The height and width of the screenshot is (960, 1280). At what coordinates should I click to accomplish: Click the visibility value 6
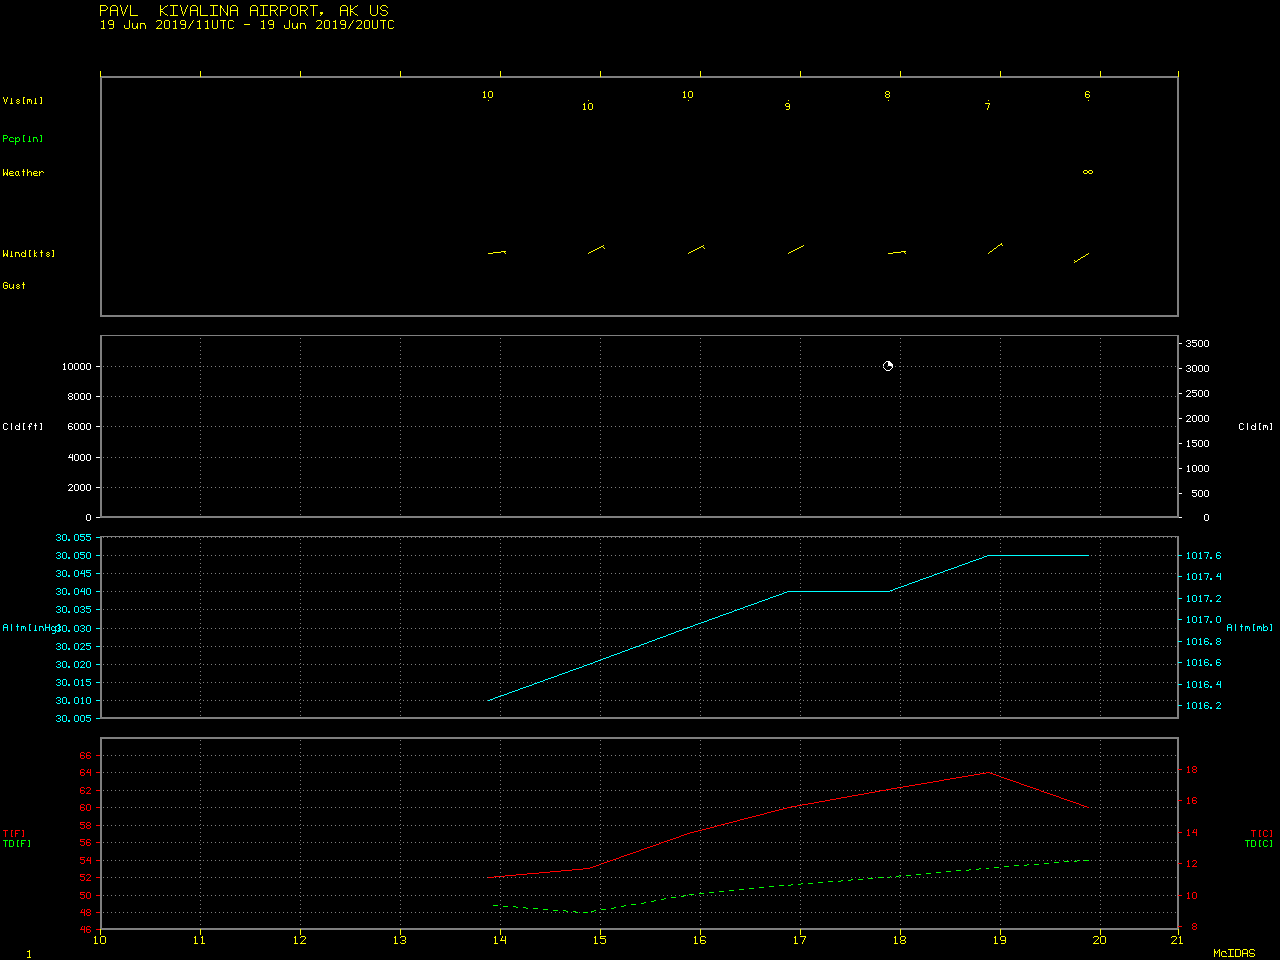1088,95
